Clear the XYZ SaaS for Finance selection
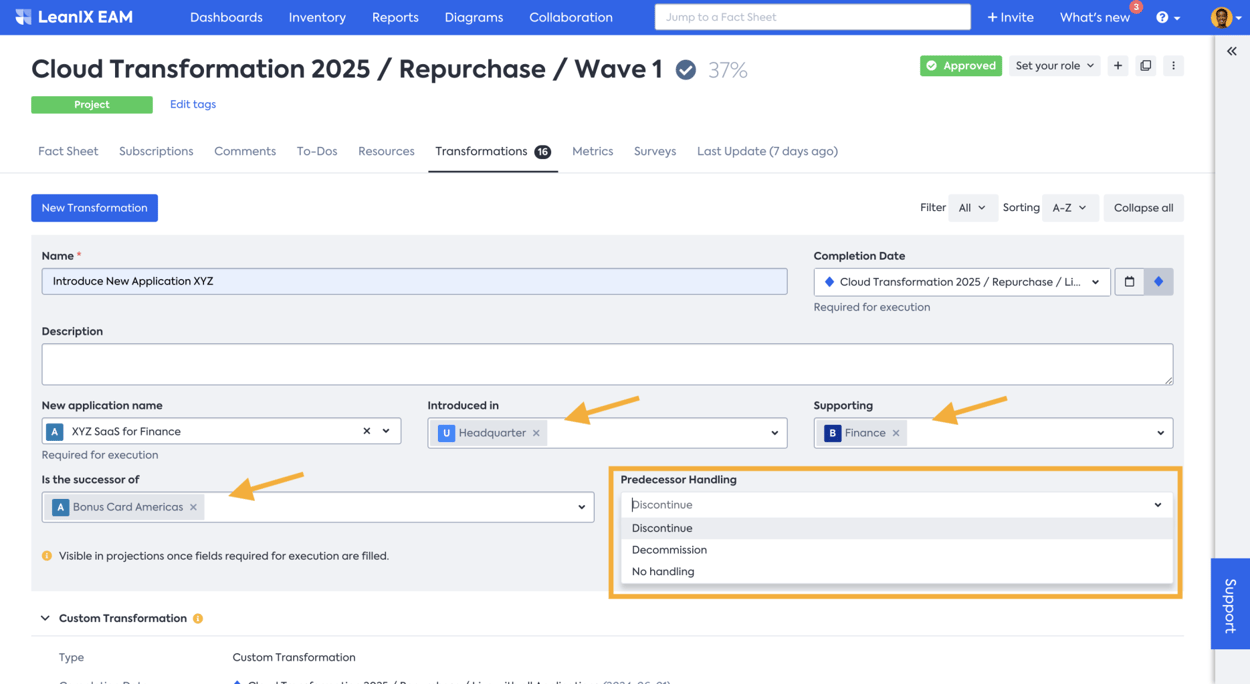The width and height of the screenshot is (1250, 684). click(x=366, y=431)
